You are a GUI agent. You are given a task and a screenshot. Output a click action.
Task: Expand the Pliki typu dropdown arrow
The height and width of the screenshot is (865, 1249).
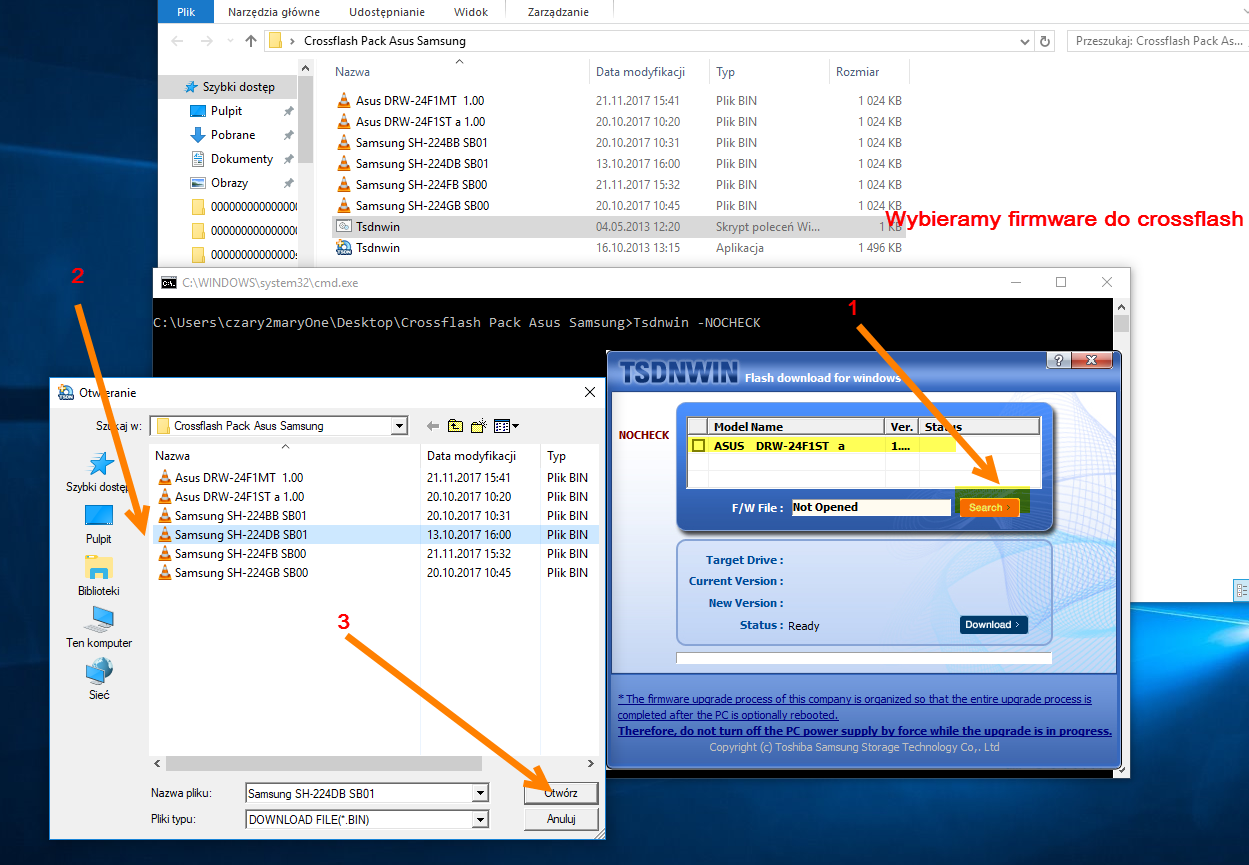[x=481, y=819]
